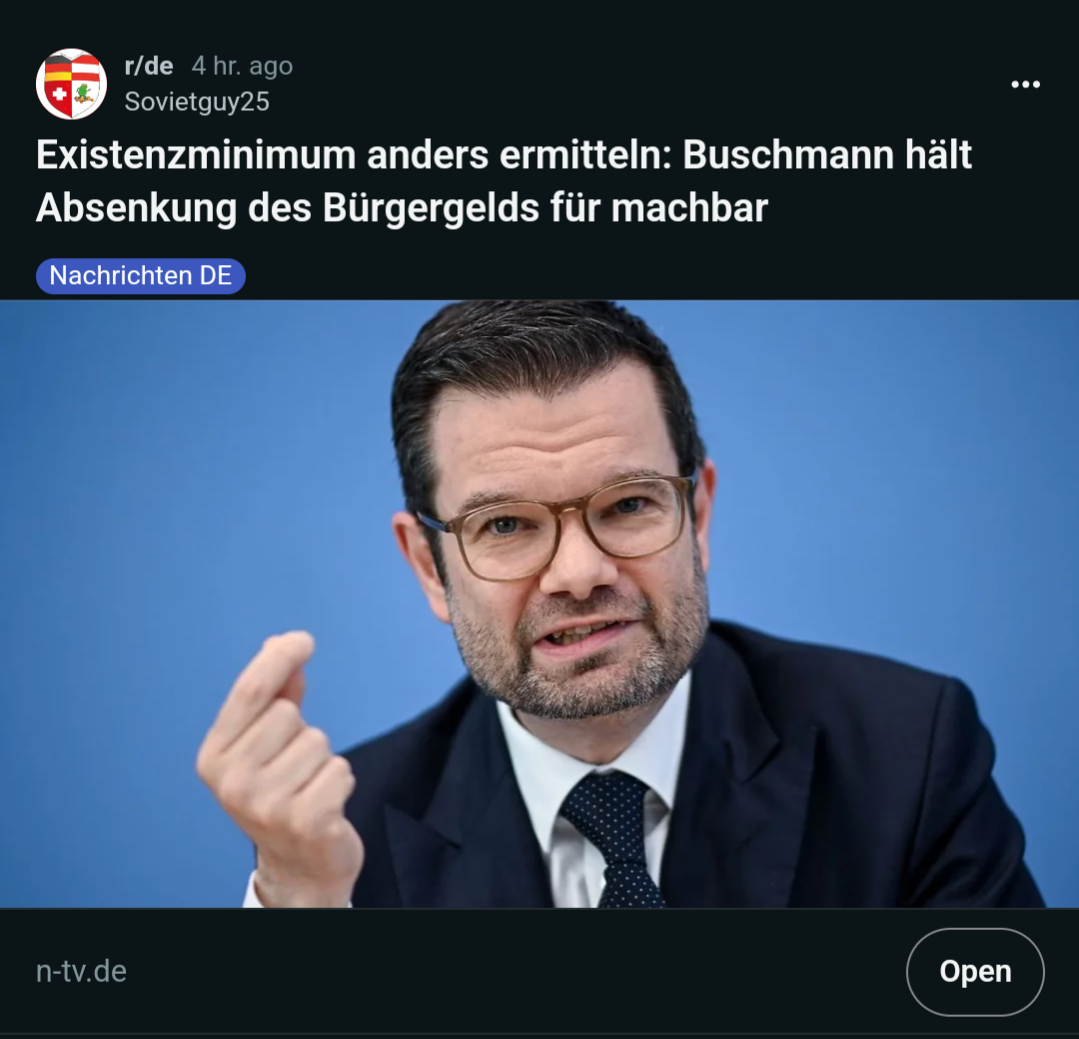
Task: Open the n-tv.de source link
Action: click(81, 972)
